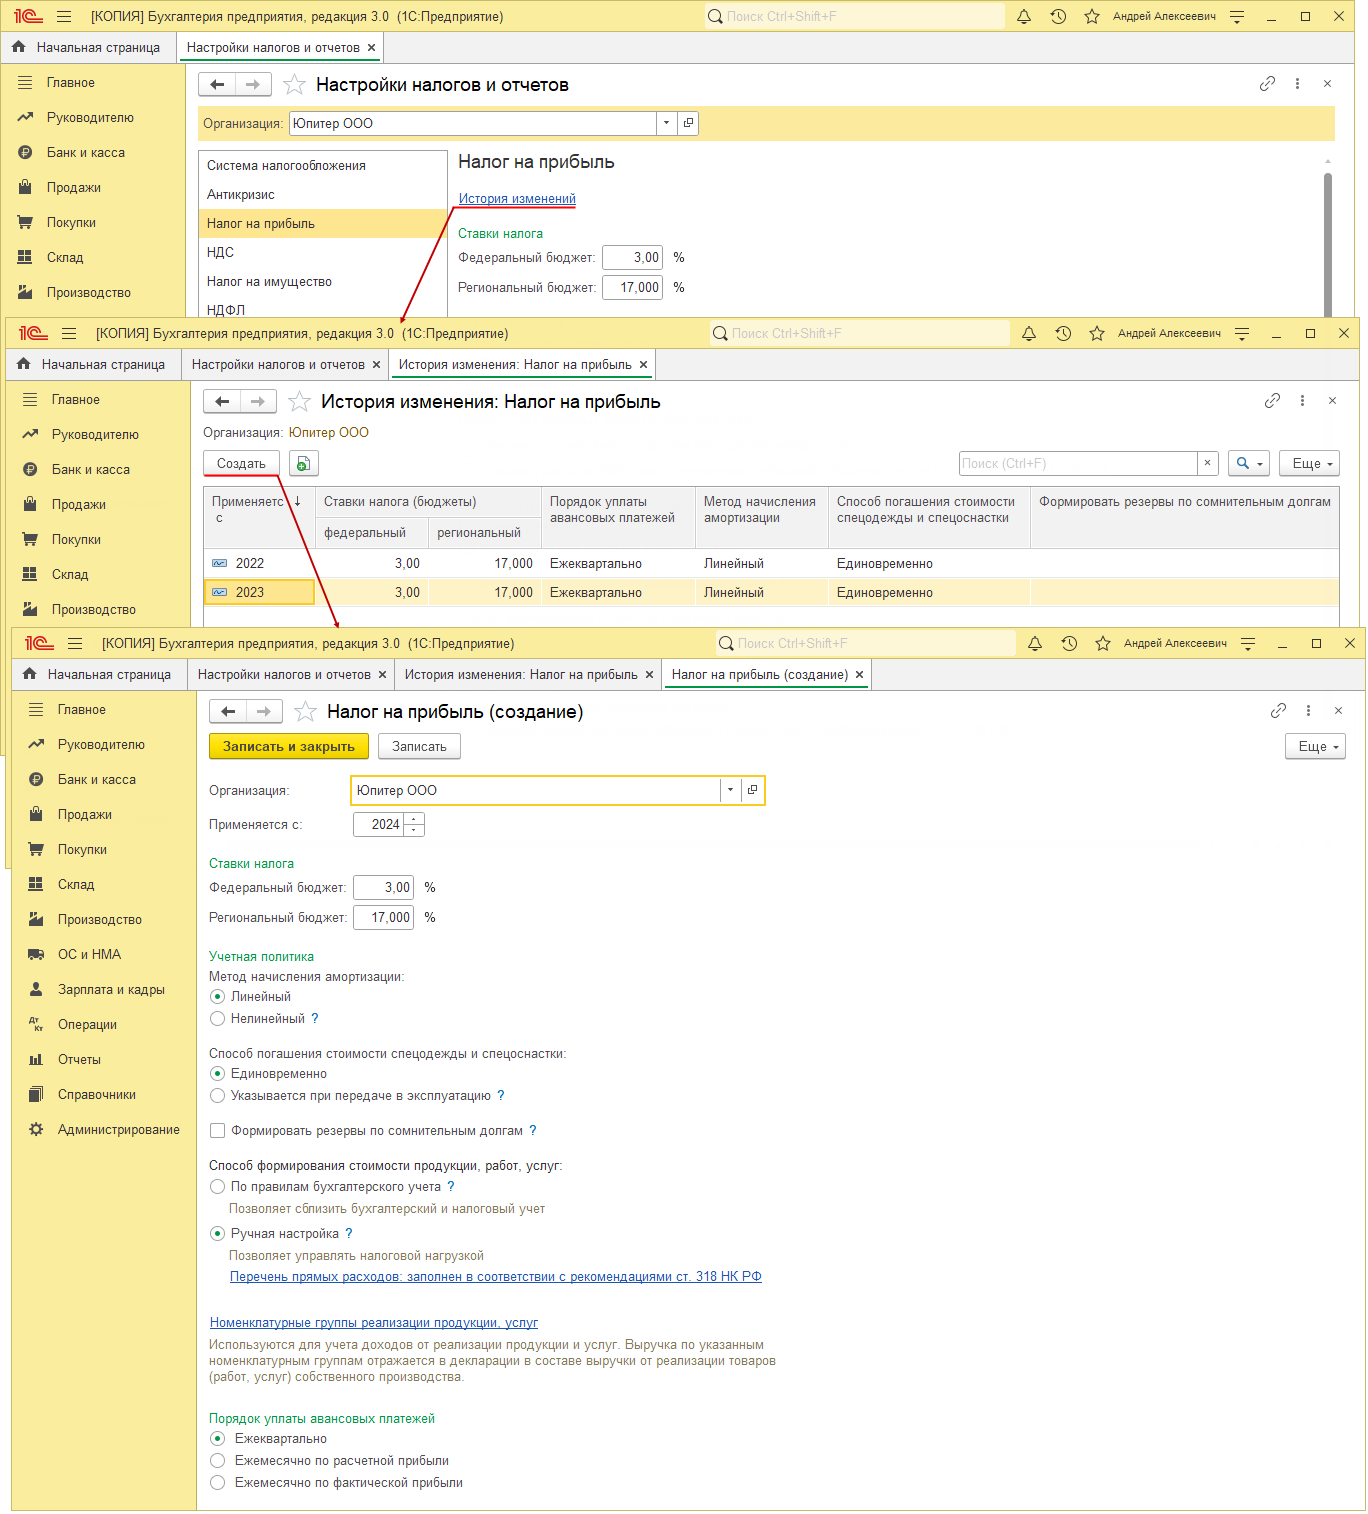
Task: Select 'Ручная настройка' cost formation option
Action: (x=217, y=1234)
